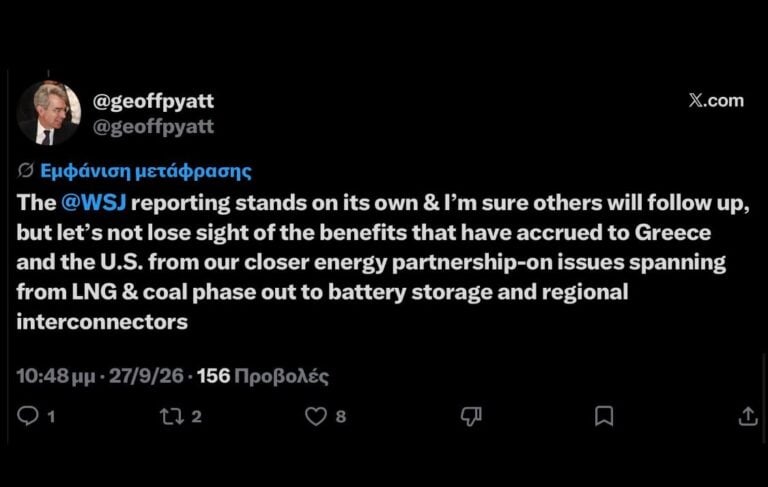Bookmark this post
Screen dimensions: 768x487
[604, 416]
